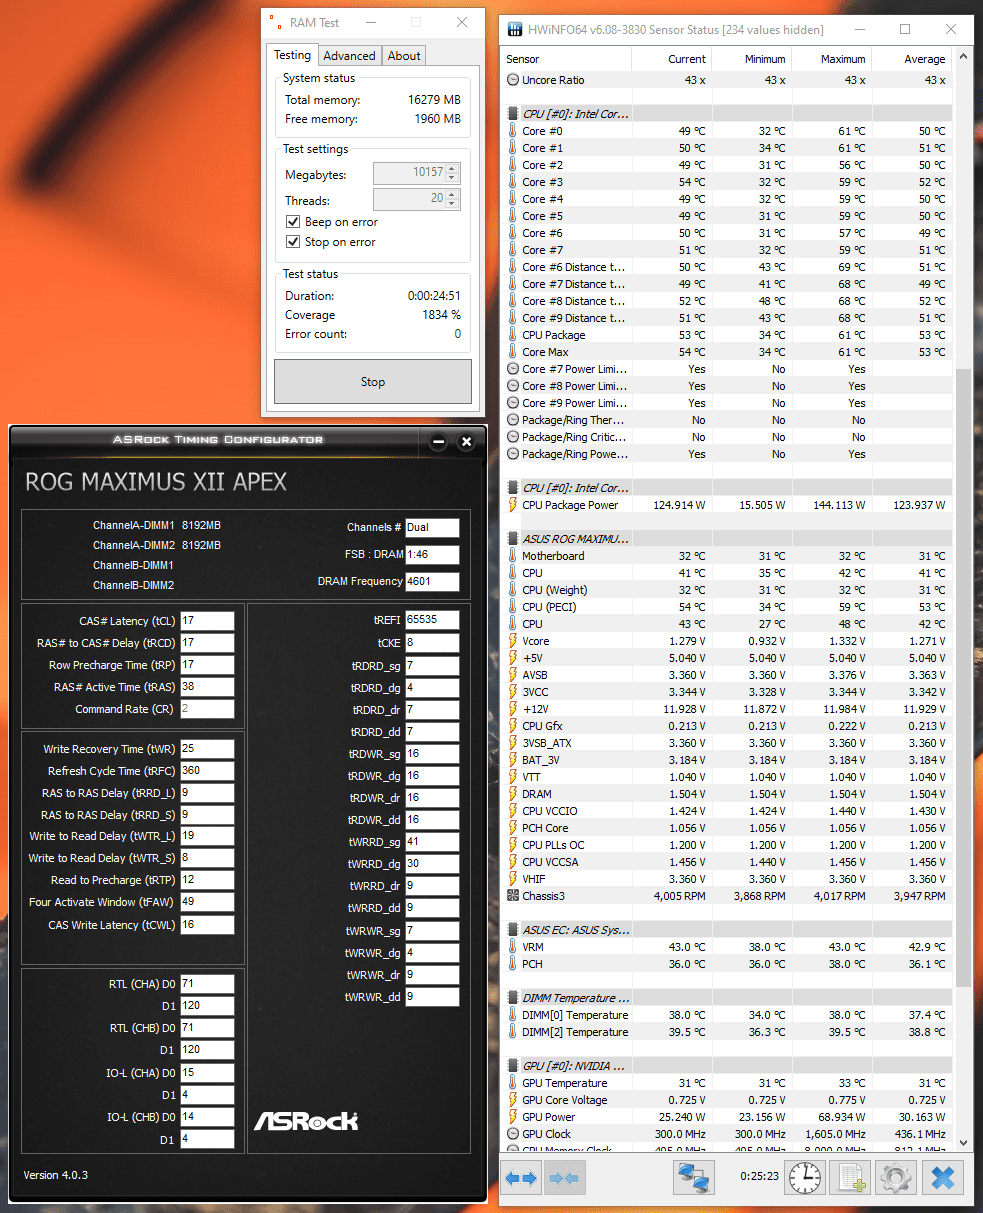Click the DRAM Frequency value field
The height and width of the screenshot is (1213, 983).
[x=432, y=581]
